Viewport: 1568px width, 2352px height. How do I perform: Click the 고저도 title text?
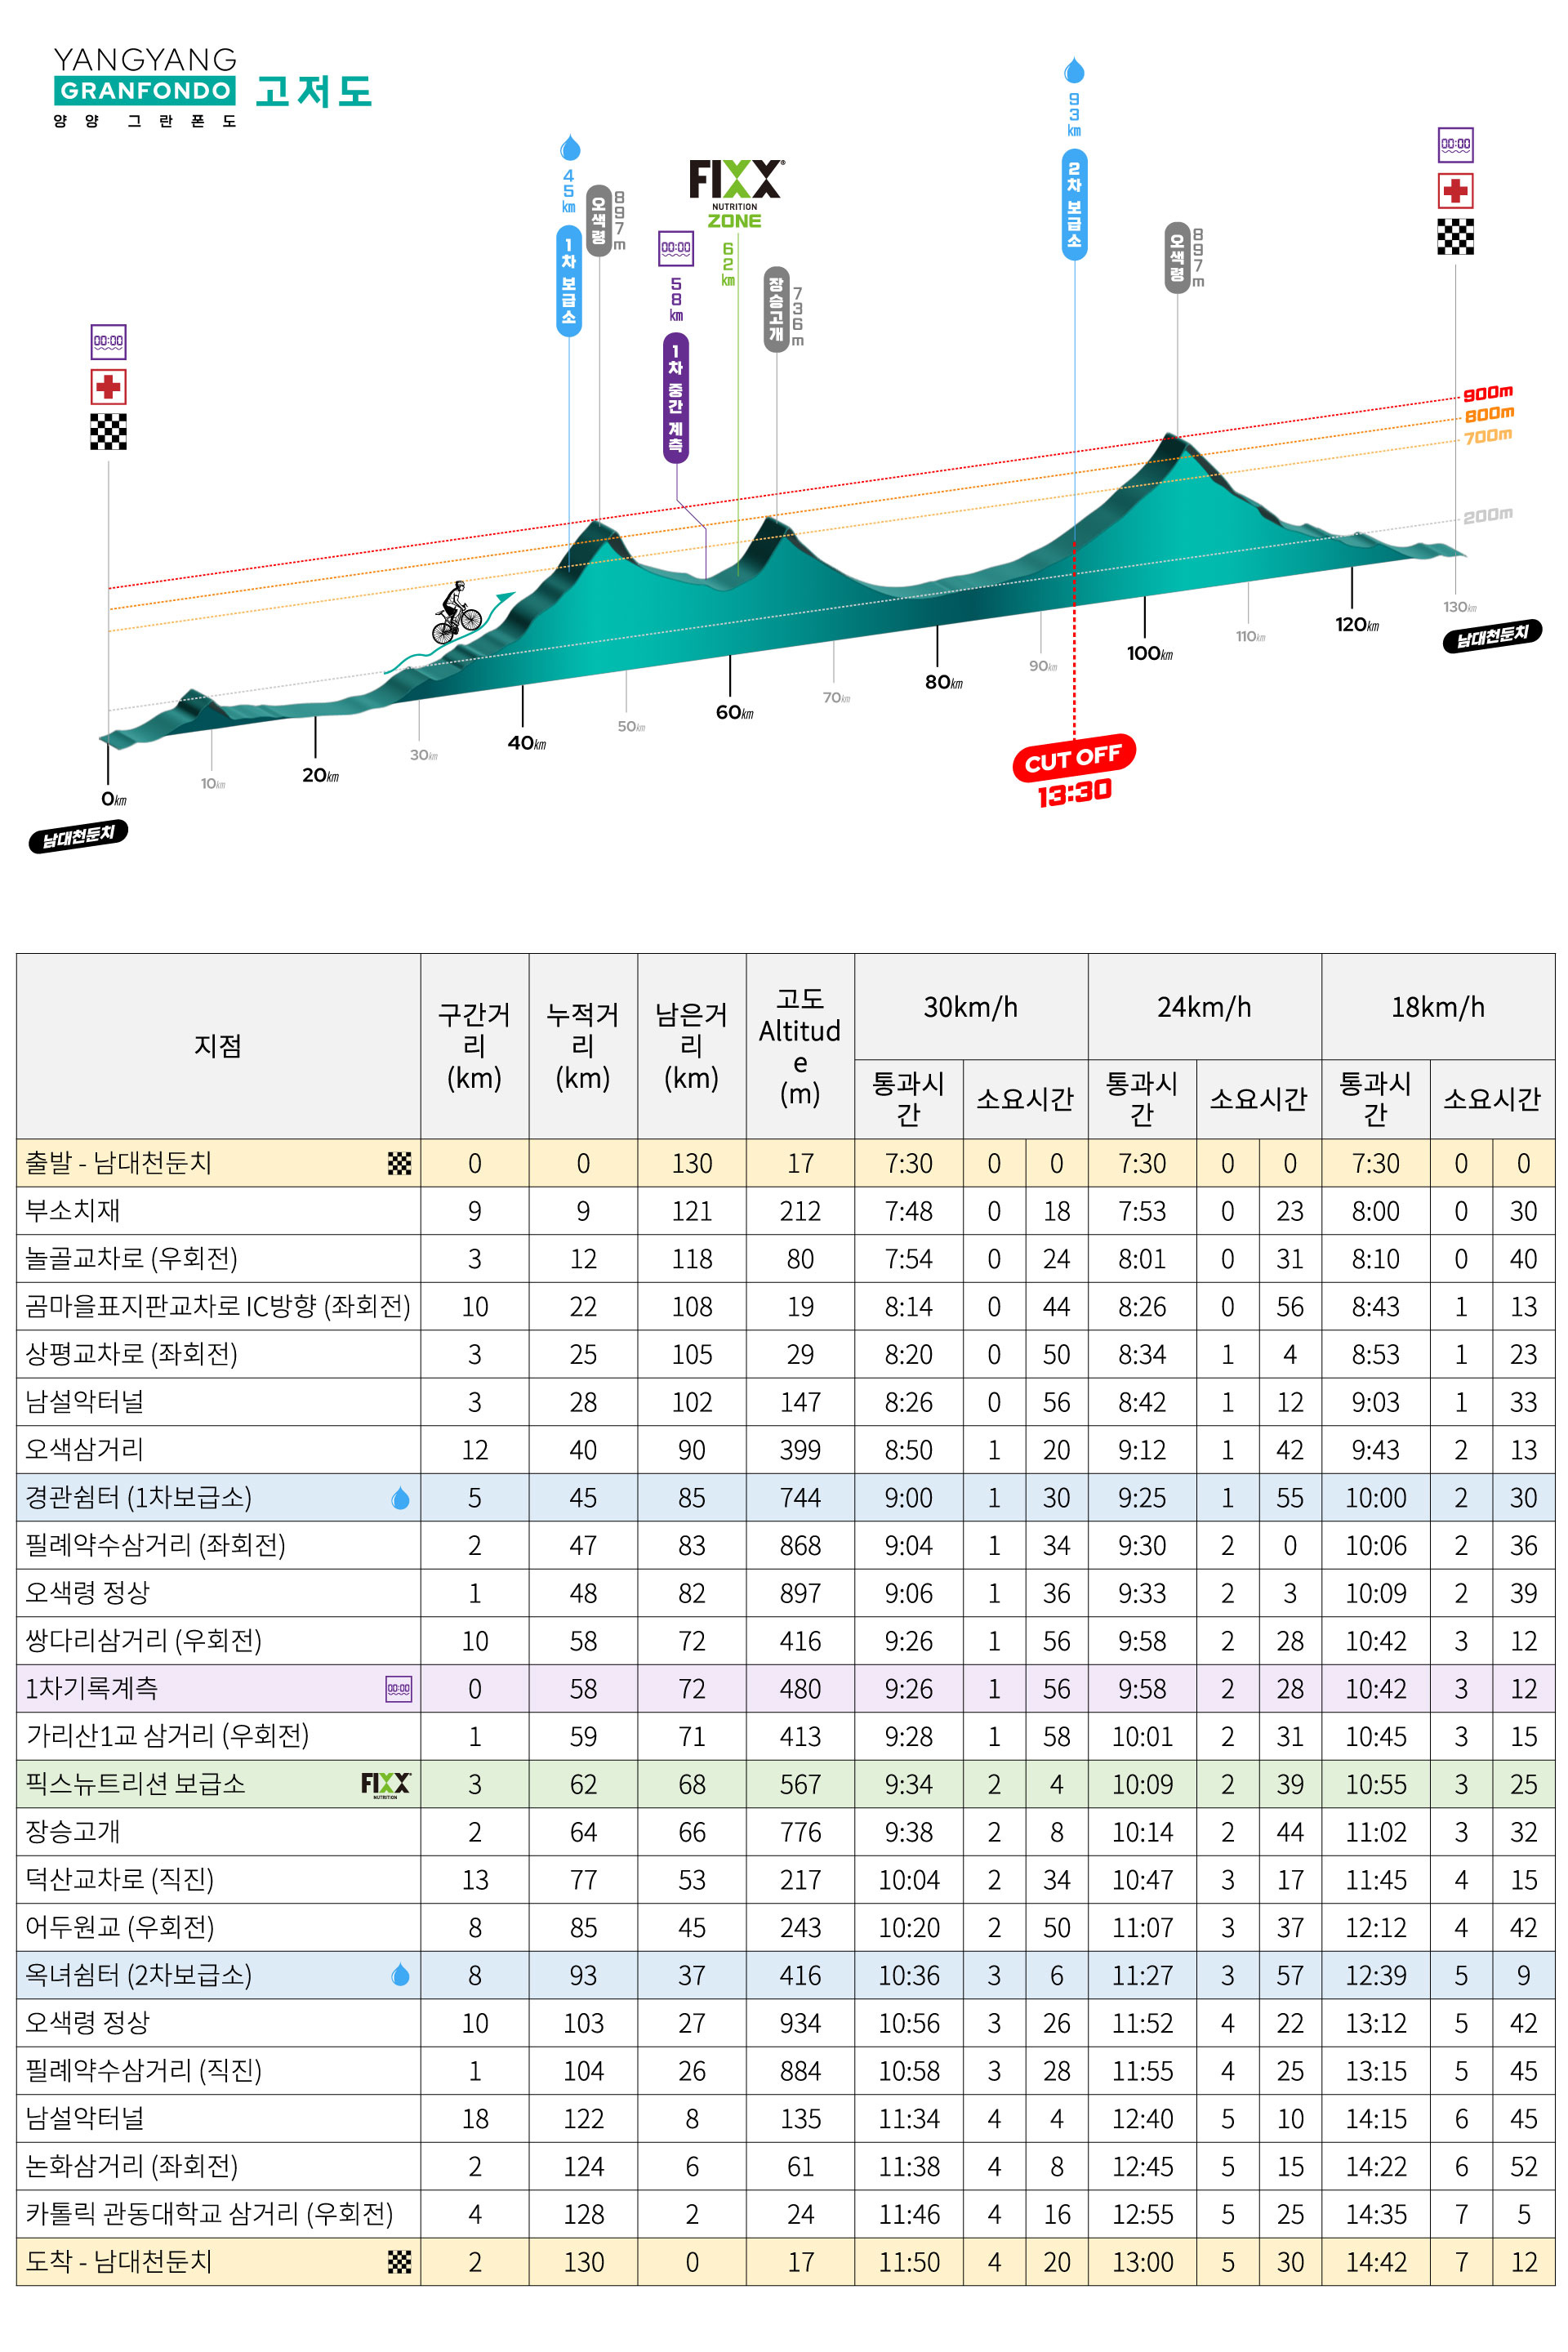coord(314,91)
